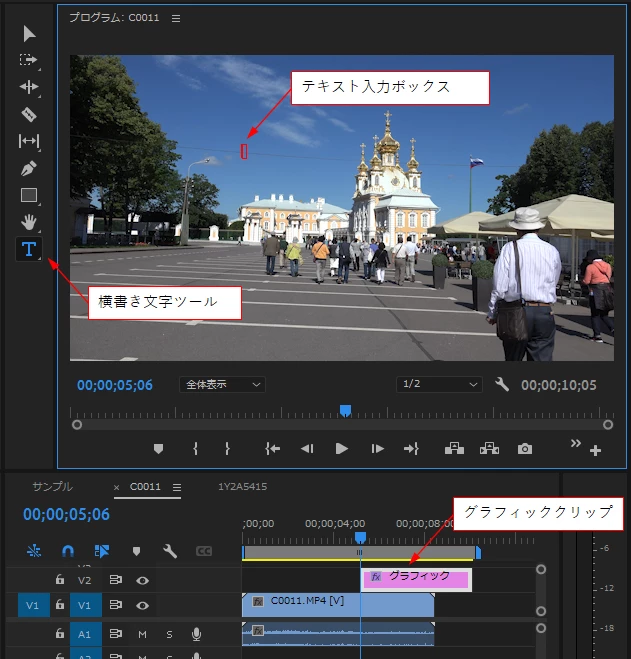
Task: Click the Lift button
Action: (454, 448)
